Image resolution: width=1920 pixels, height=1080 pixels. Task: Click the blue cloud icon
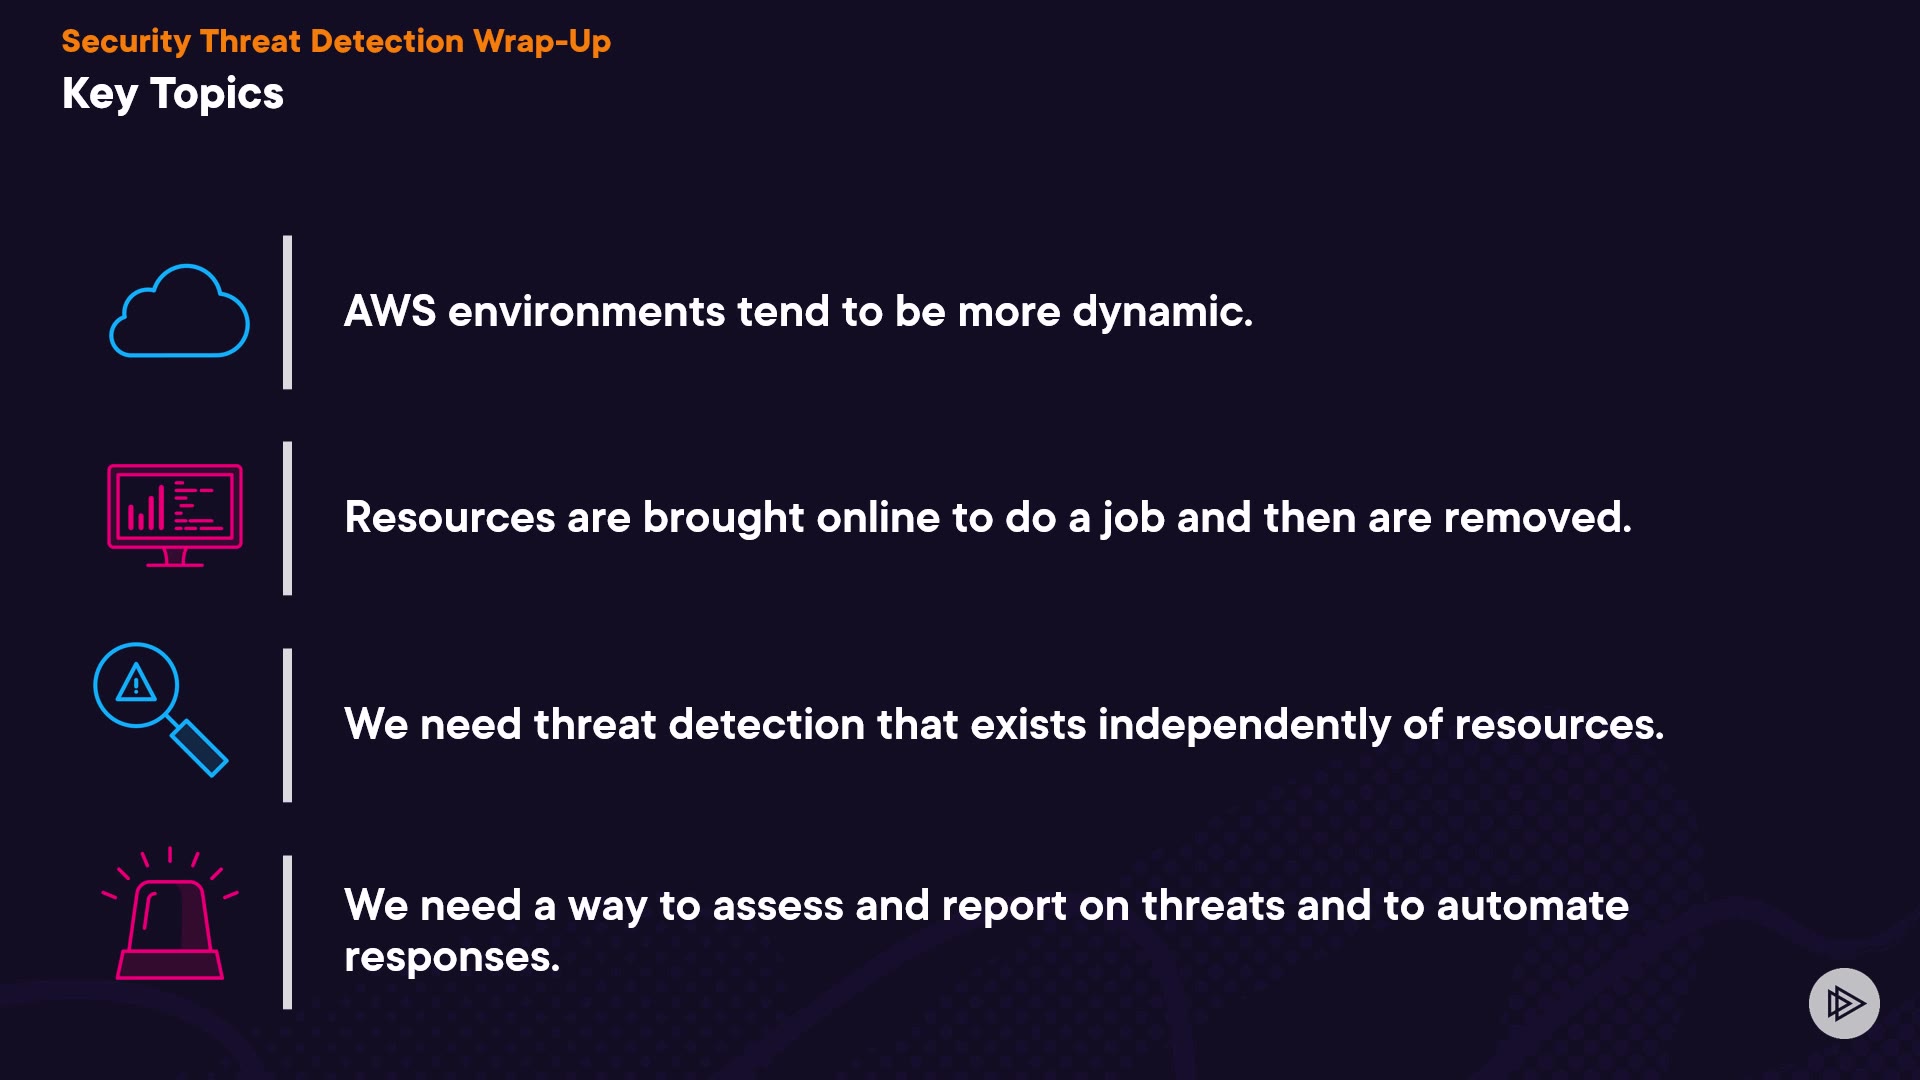pyautogui.click(x=179, y=312)
